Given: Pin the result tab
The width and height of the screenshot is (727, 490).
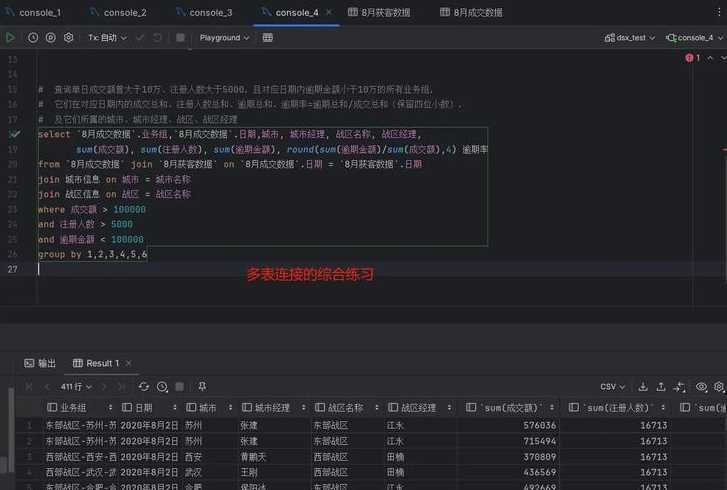Looking at the screenshot, I should [x=202, y=386].
